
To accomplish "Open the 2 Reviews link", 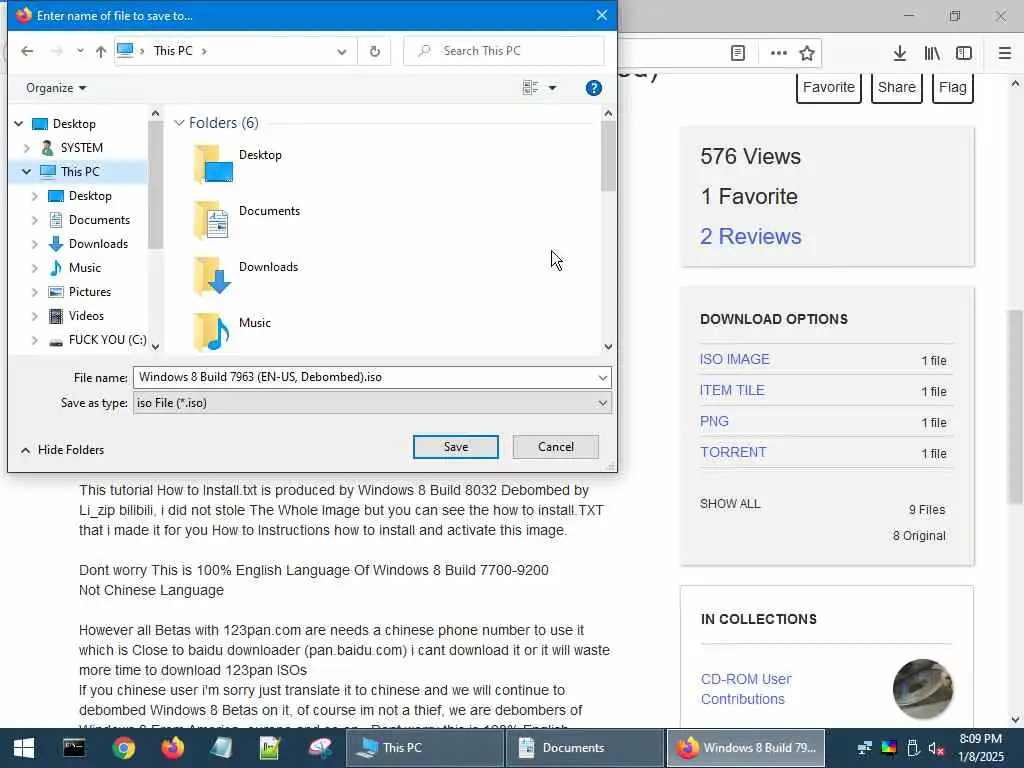I will click(750, 236).
